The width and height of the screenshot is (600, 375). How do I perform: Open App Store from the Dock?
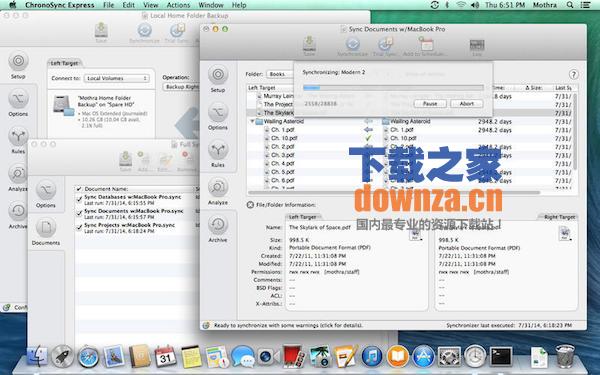tap(423, 356)
